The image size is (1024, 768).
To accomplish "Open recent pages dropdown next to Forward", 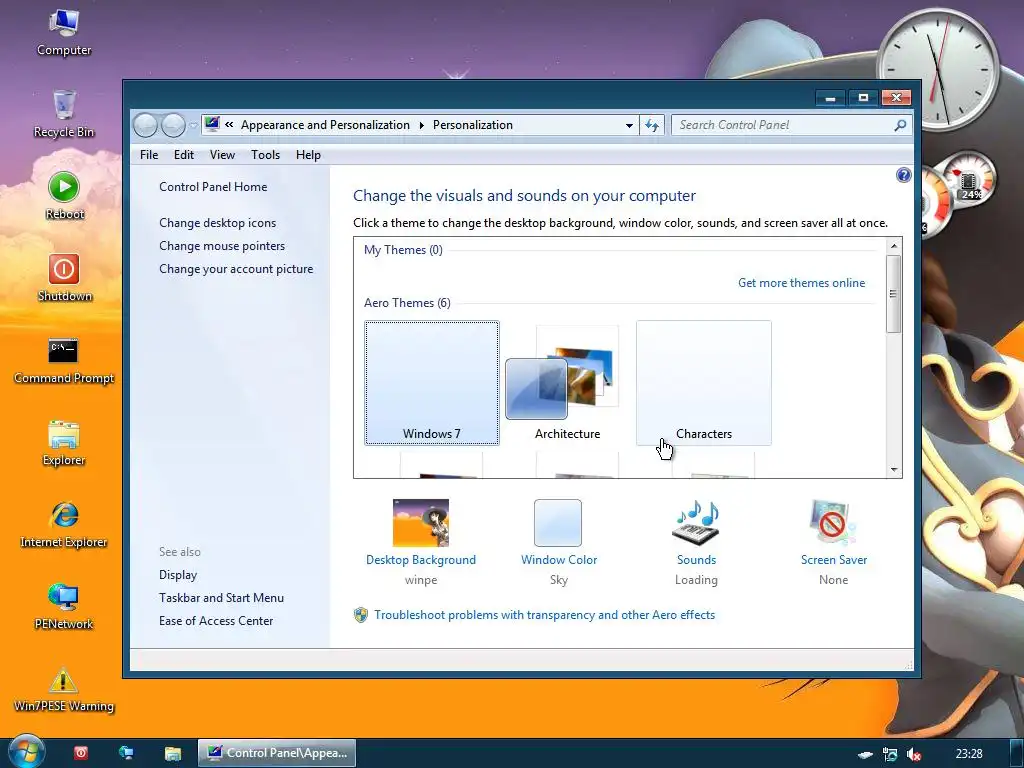I will click(193, 125).
